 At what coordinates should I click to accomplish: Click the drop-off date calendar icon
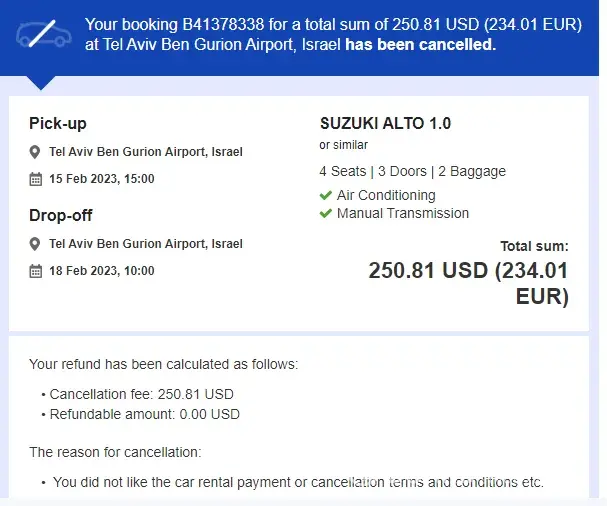[35, 271]
